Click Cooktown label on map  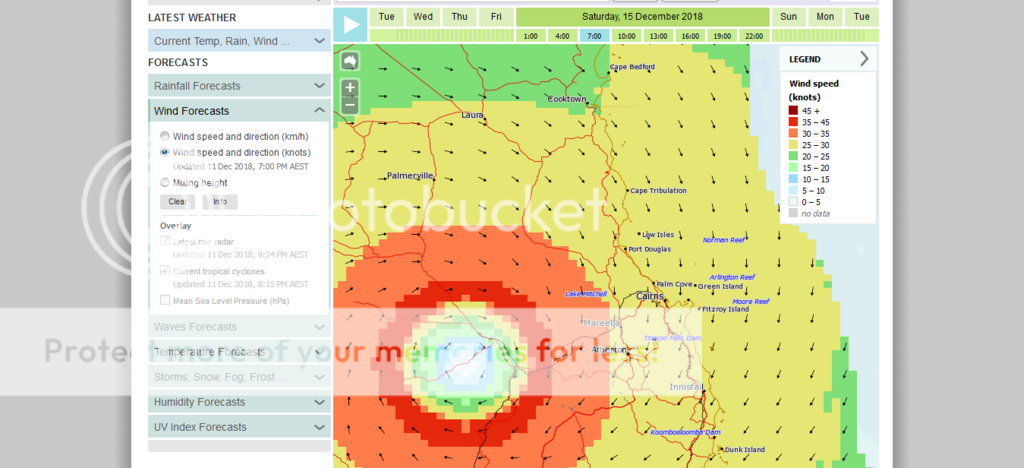click(567, 99)
